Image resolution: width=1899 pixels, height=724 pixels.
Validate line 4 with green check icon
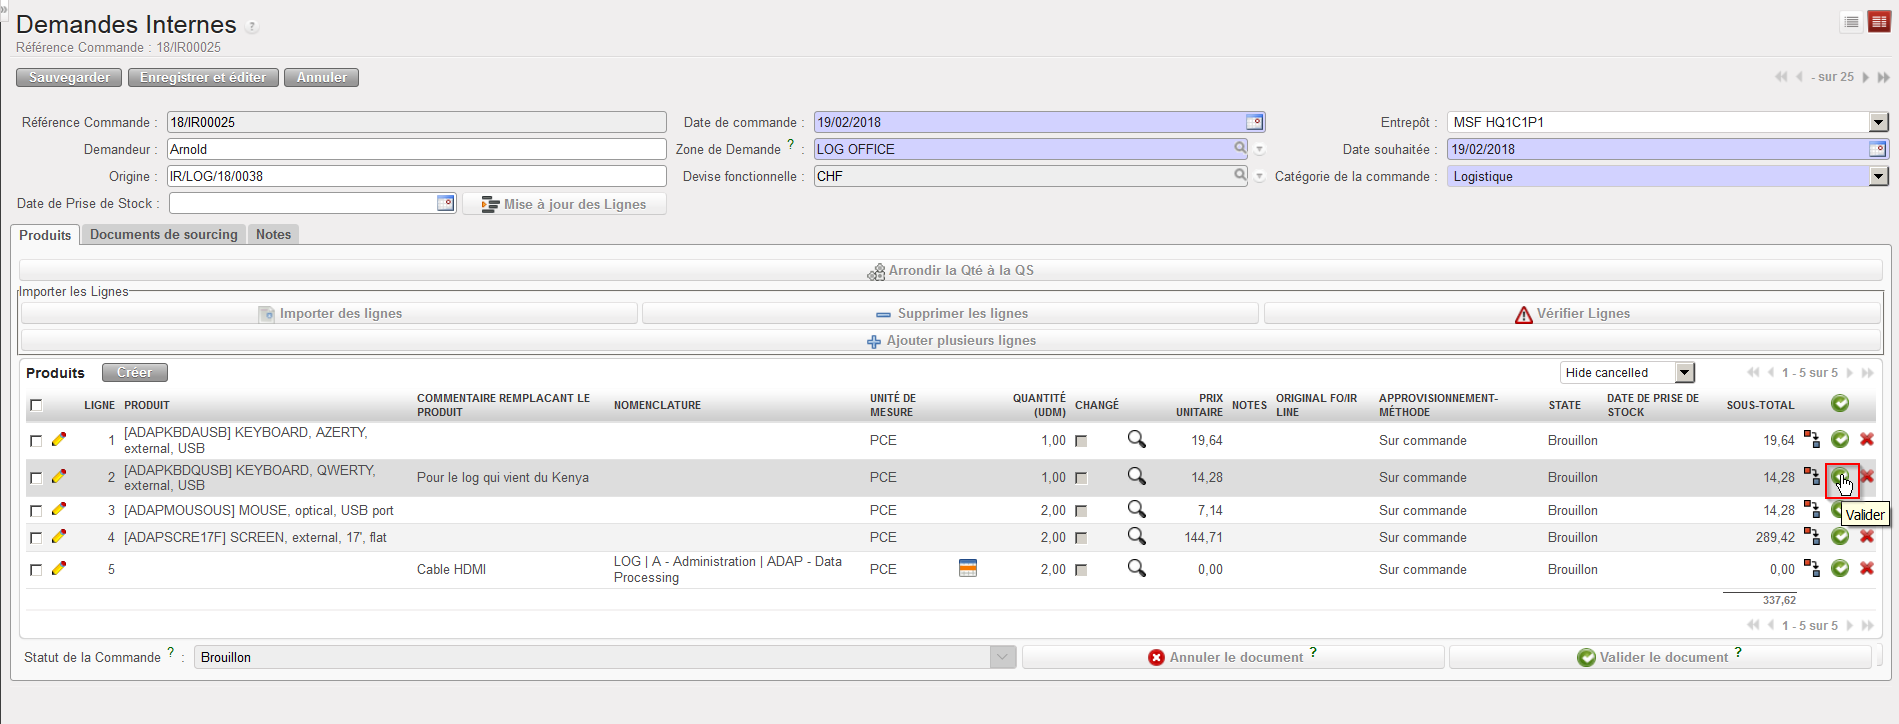[1839, 537]
